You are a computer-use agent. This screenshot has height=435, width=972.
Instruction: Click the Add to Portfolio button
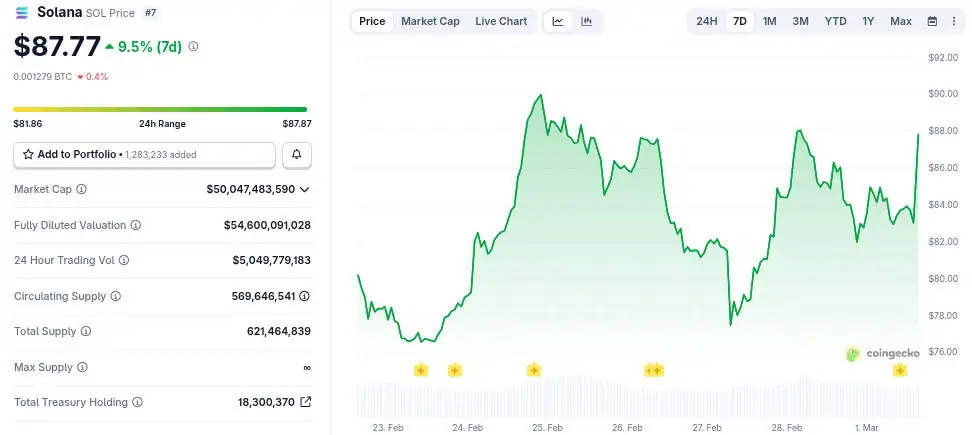tap(144, 155)
